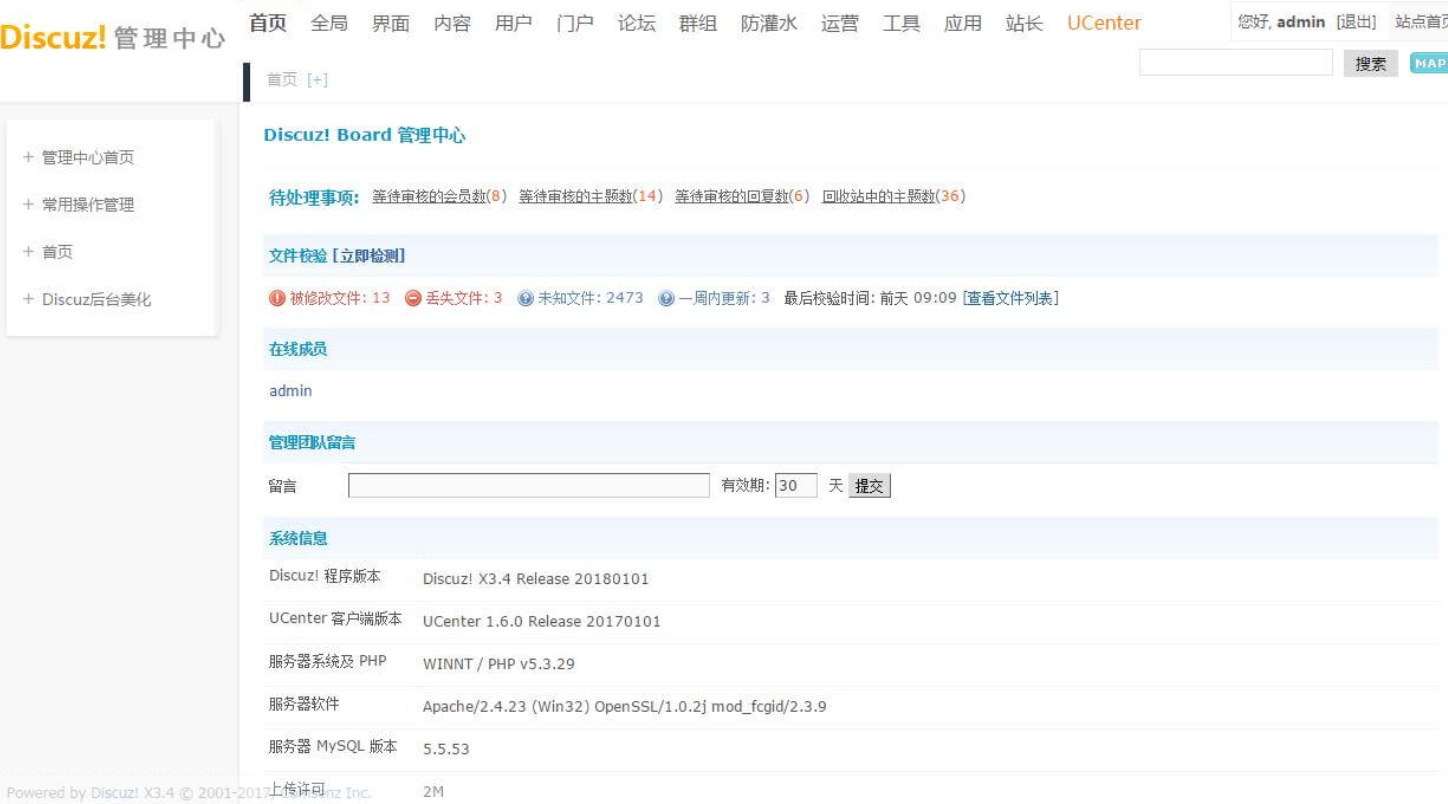
Task: Submit the team message with 提交
Action: (x=869, y=486)
